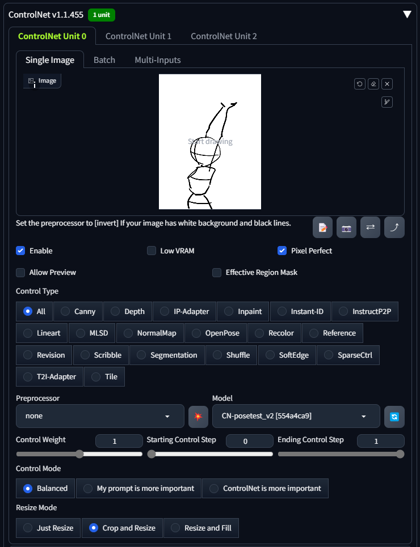Select Just Resize mode
This screenshot has height=547, width=420.
click(x=48, y=528)
